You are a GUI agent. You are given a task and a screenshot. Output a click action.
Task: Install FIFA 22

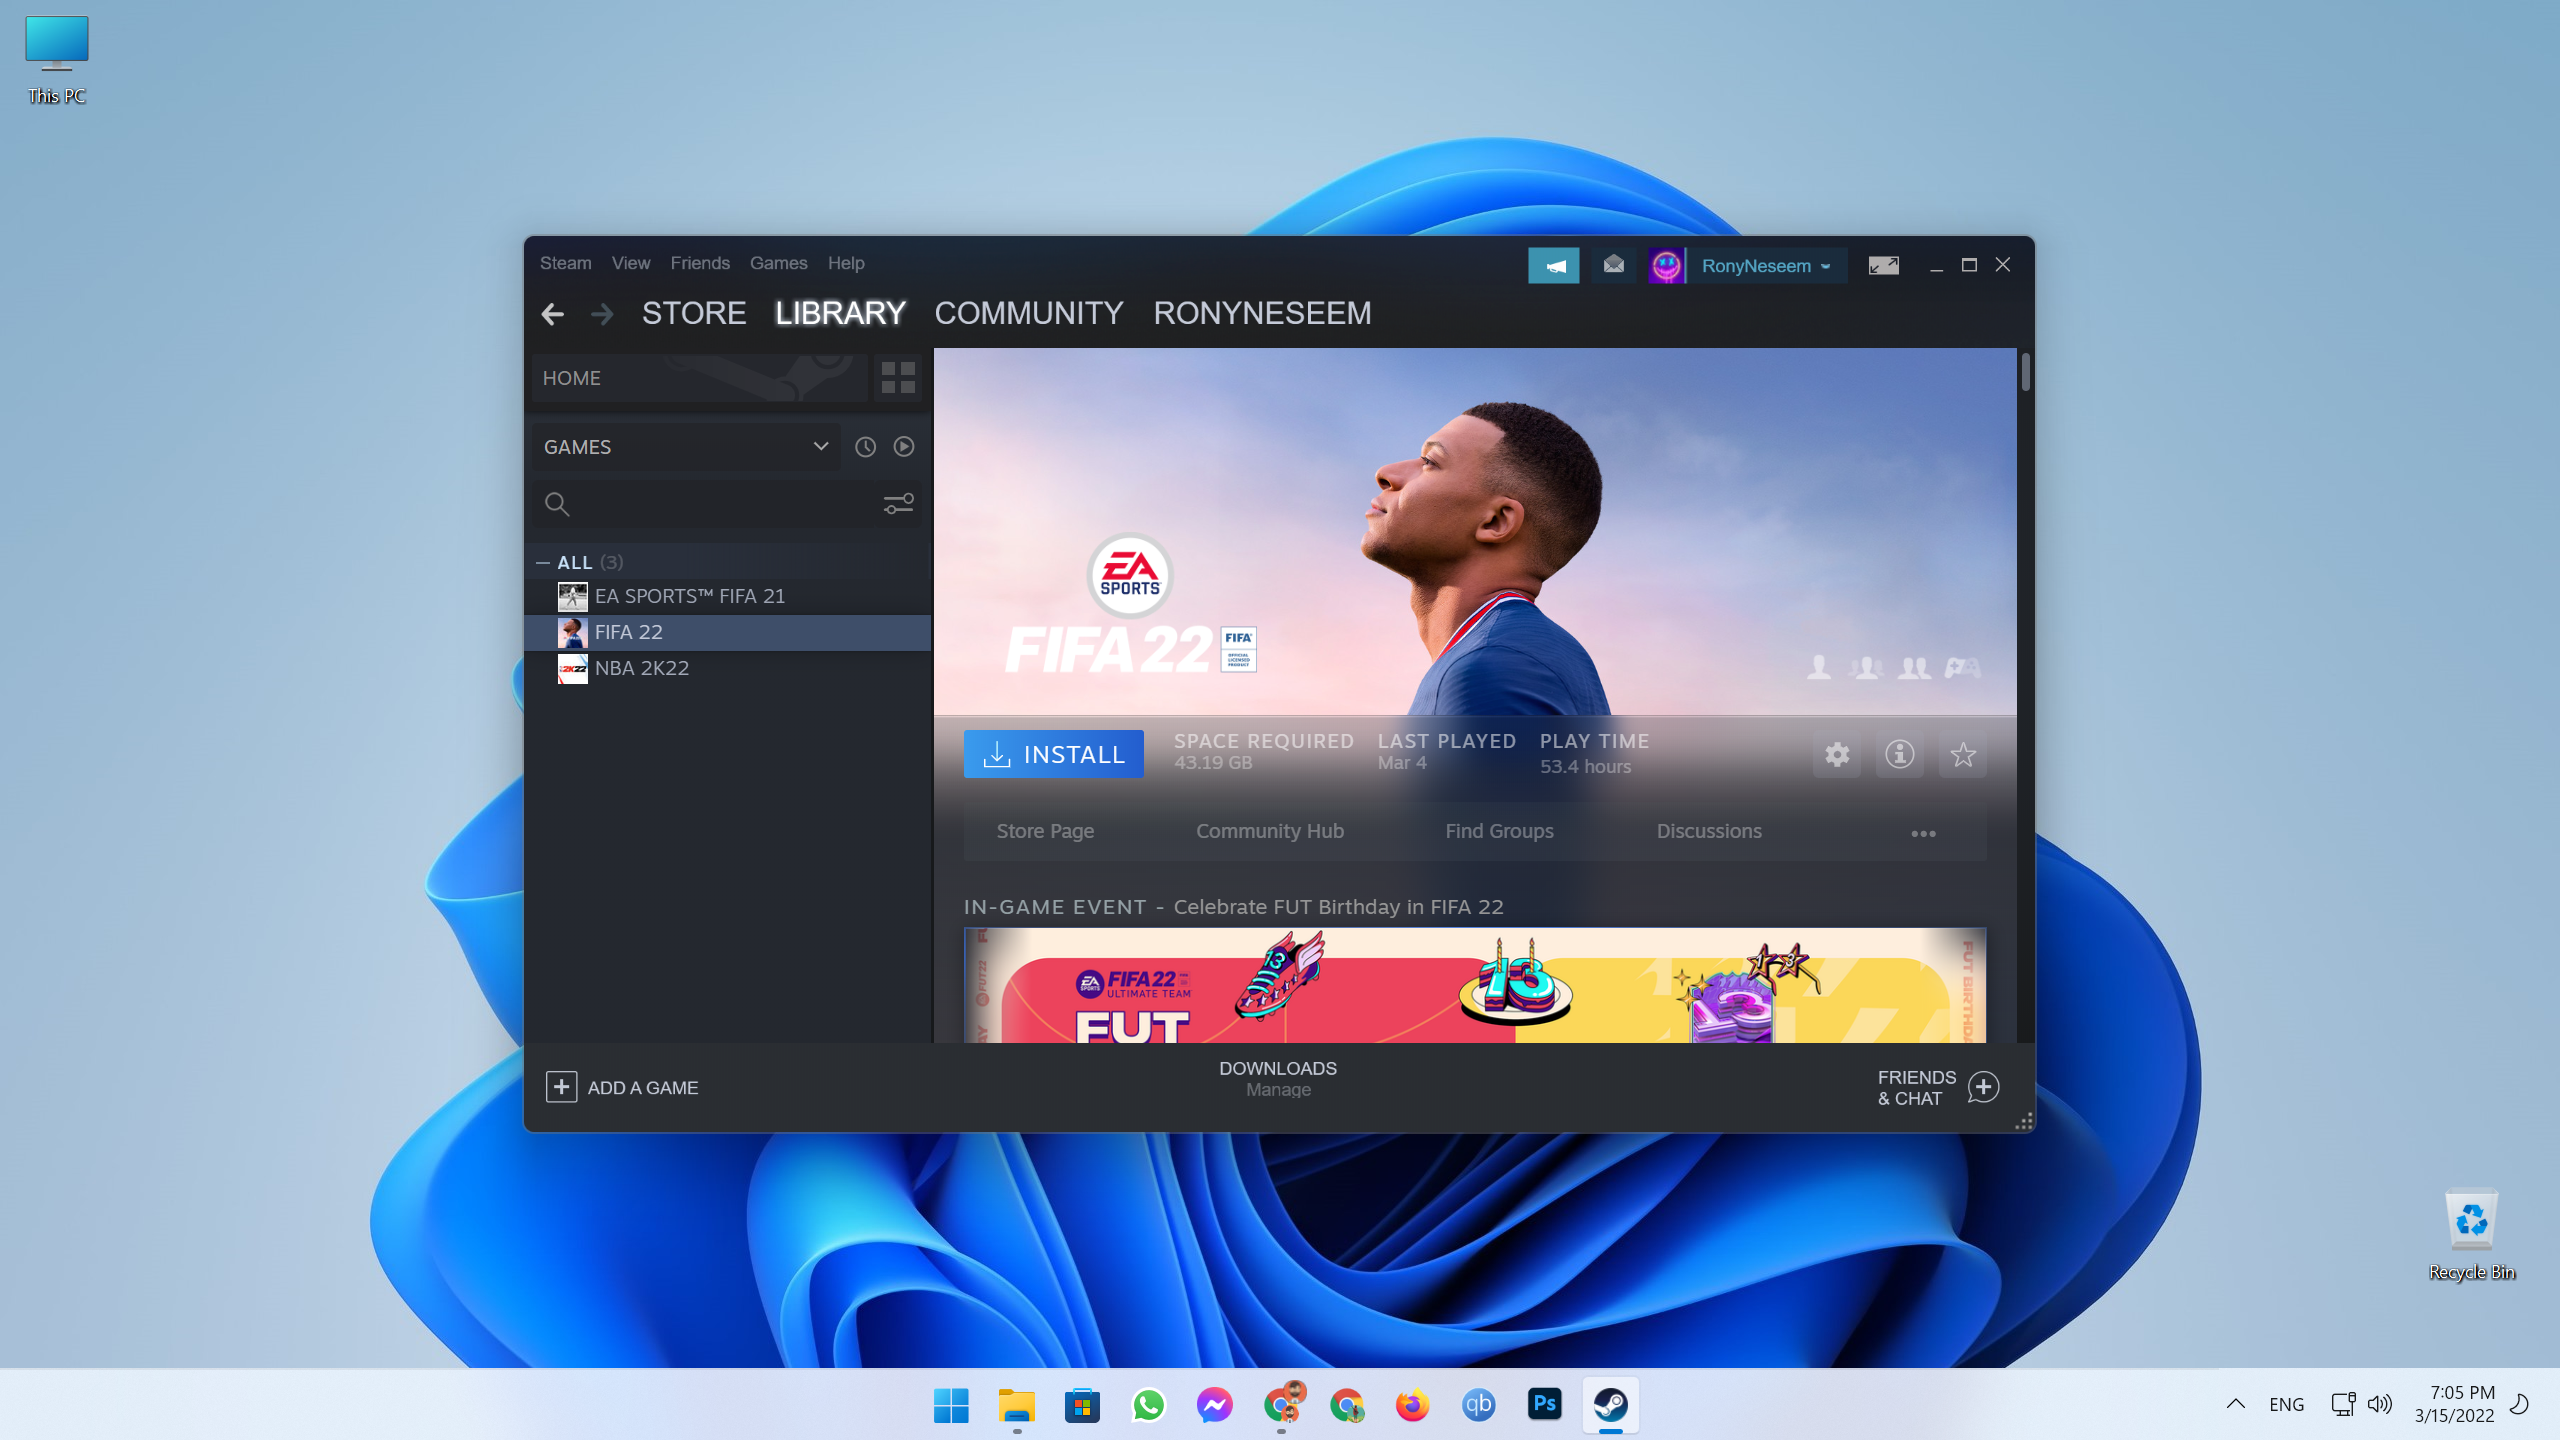pyautogui.click(x=1053, y=754)
